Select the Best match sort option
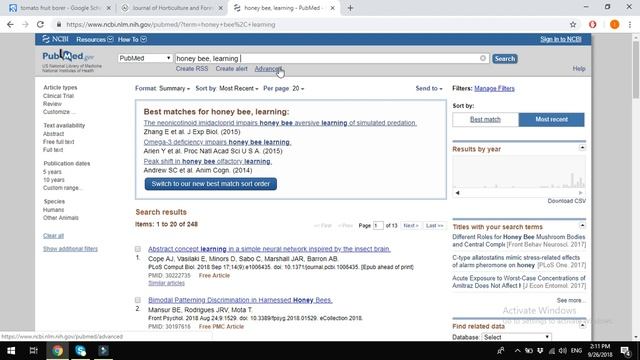This screenshot has width=640, height=360. click(485, 119)
